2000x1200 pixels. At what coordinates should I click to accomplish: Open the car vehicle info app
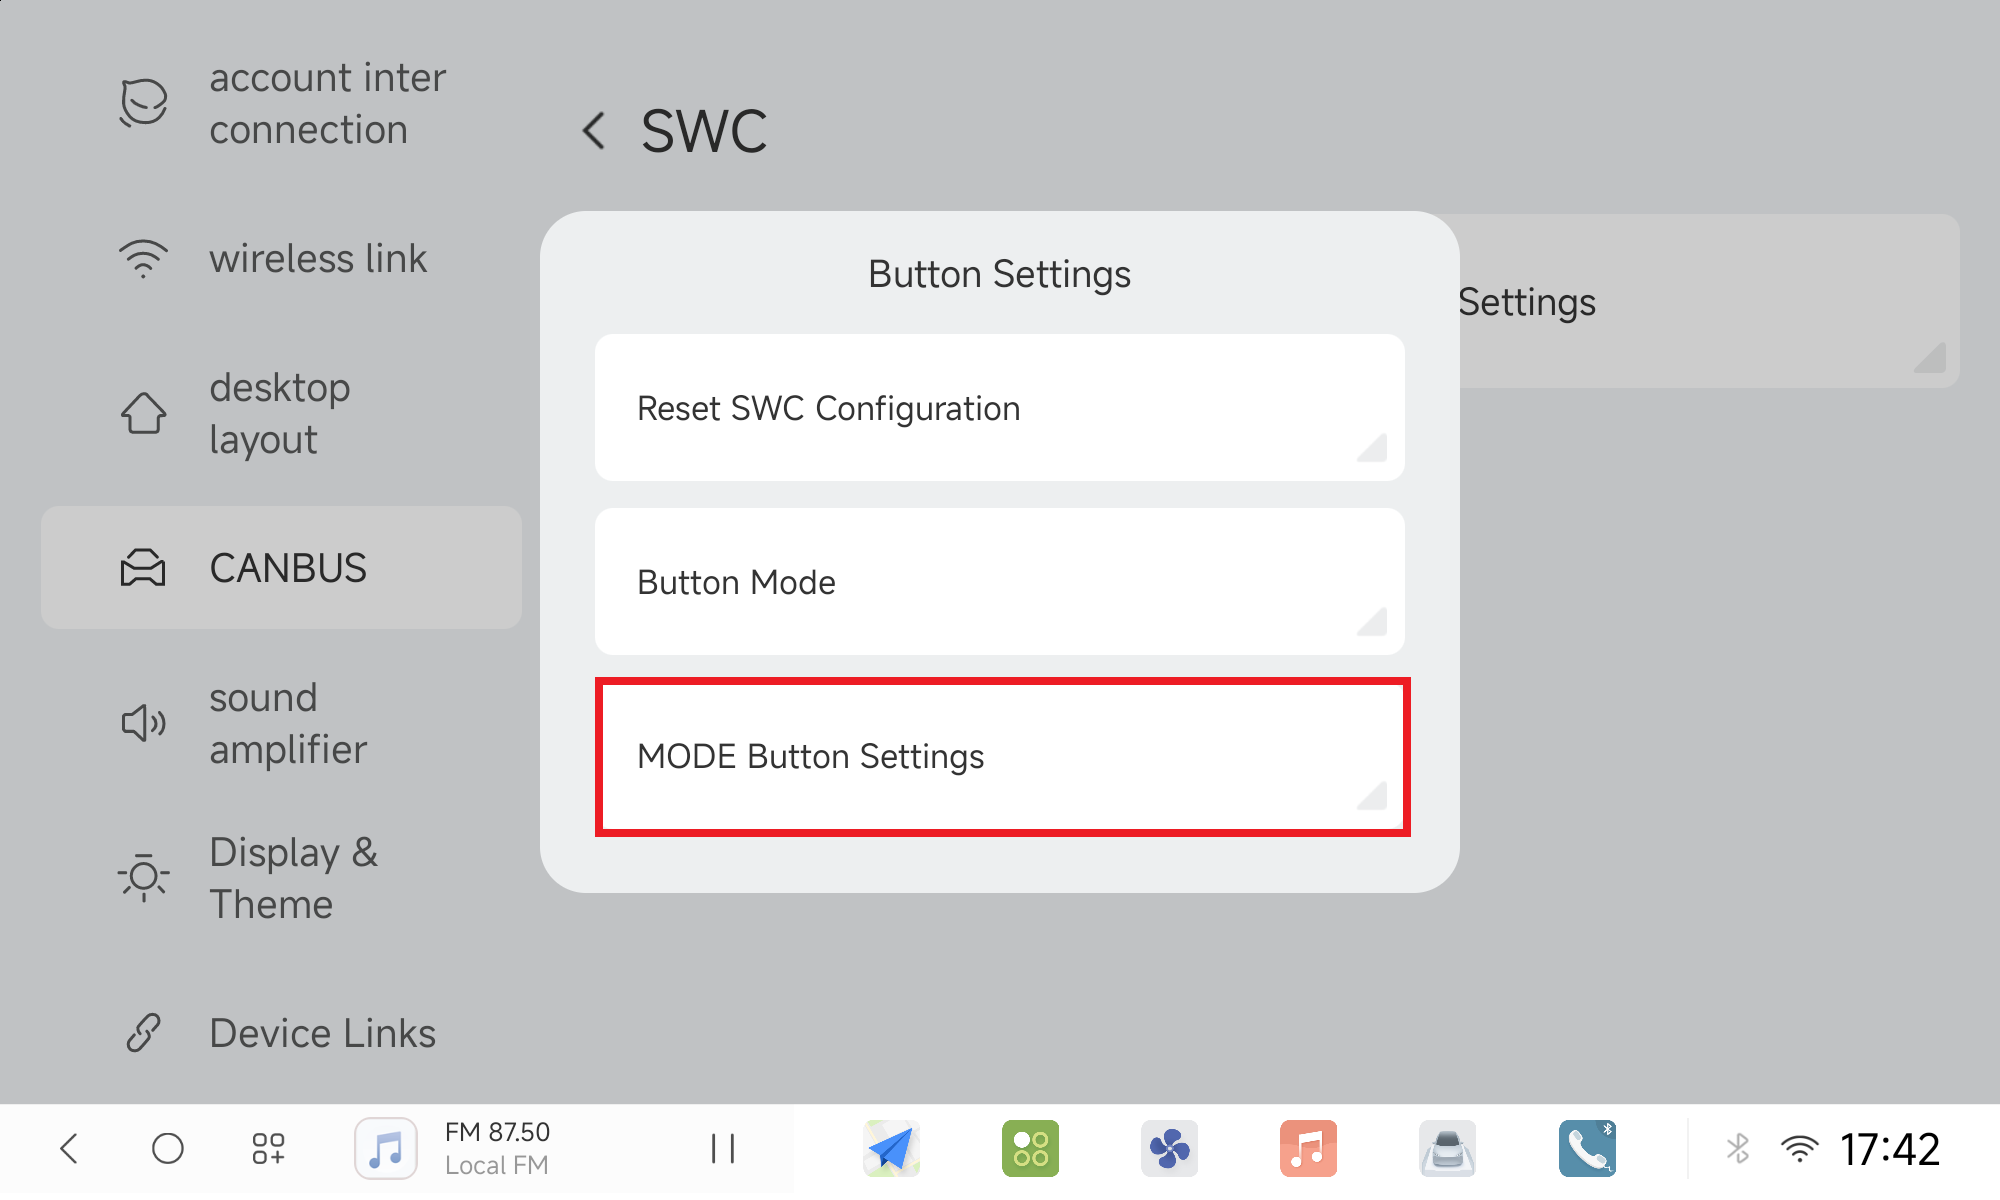[1447, 1148]
